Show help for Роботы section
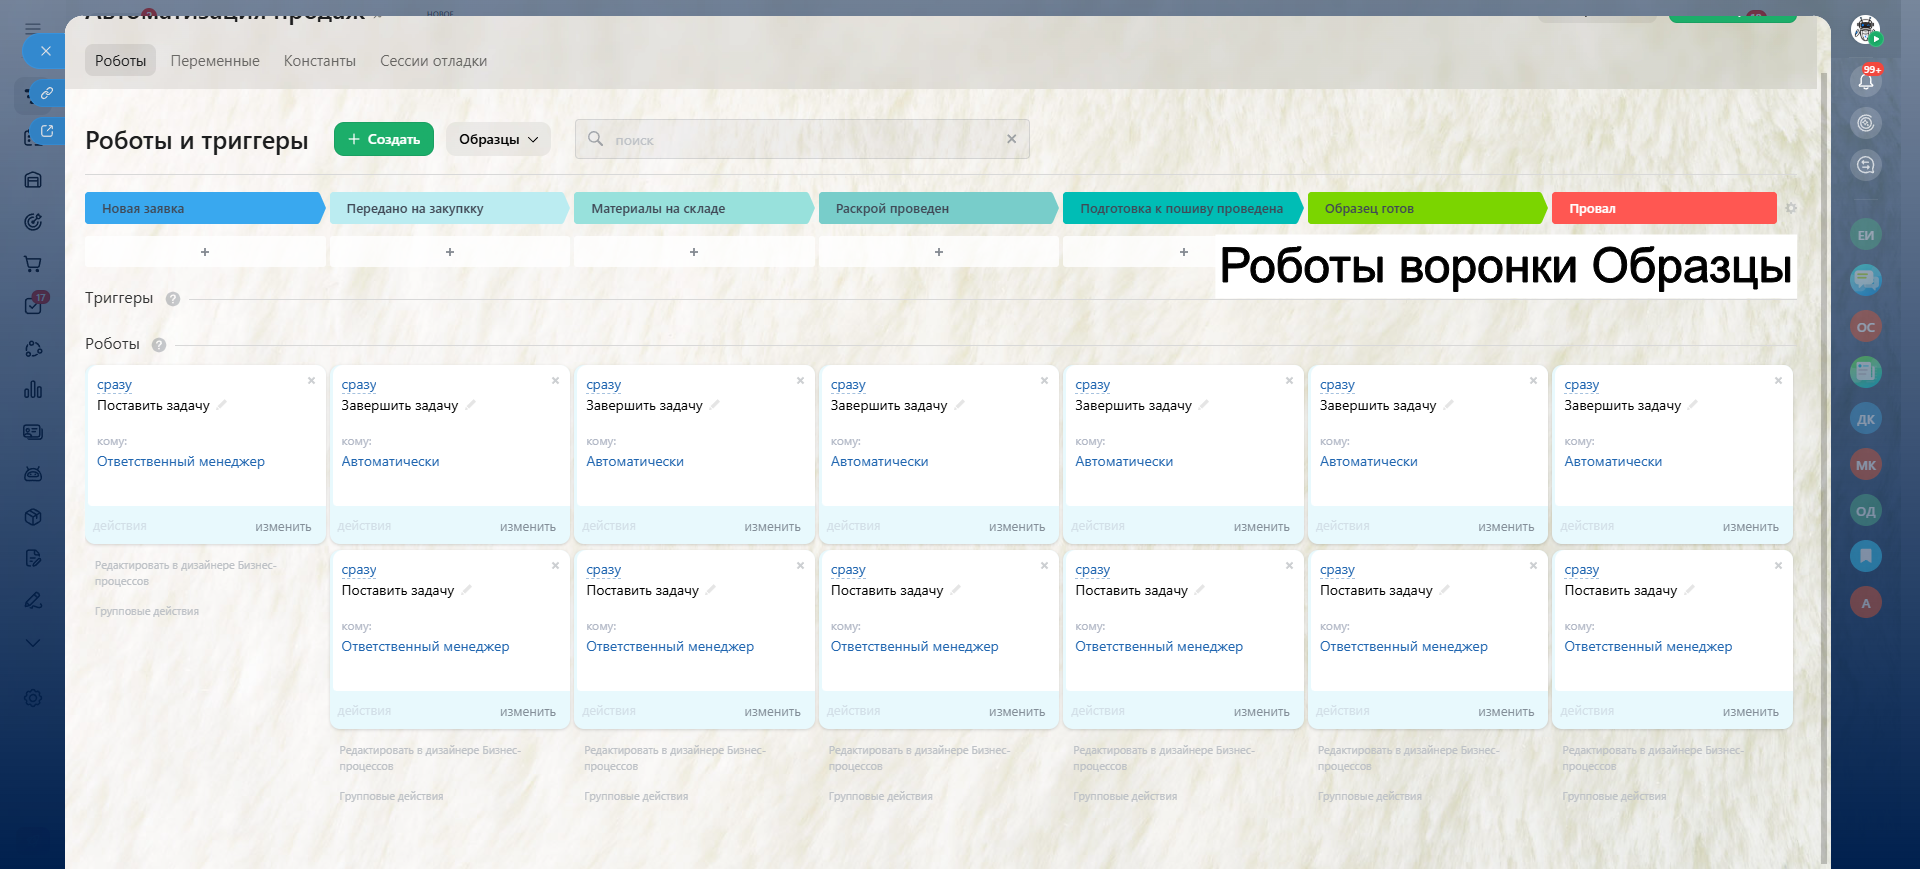Image resolution: width=1920 pixels, height=869 pixels. pyautogui.click(x=159, y=345)
